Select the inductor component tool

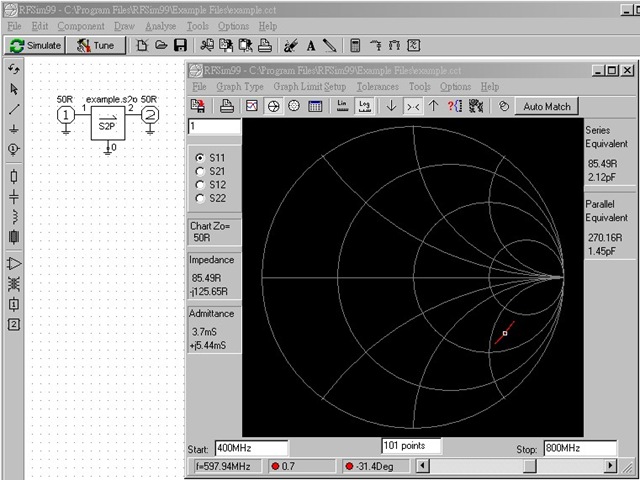[14, 217]
